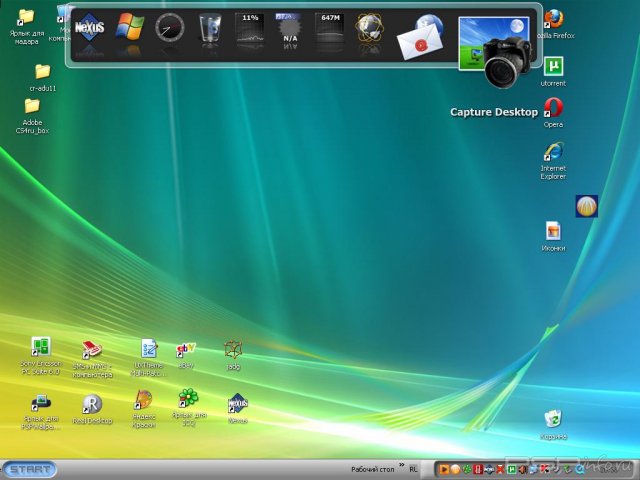Click the START button on taskbar

tap(29, 469)
